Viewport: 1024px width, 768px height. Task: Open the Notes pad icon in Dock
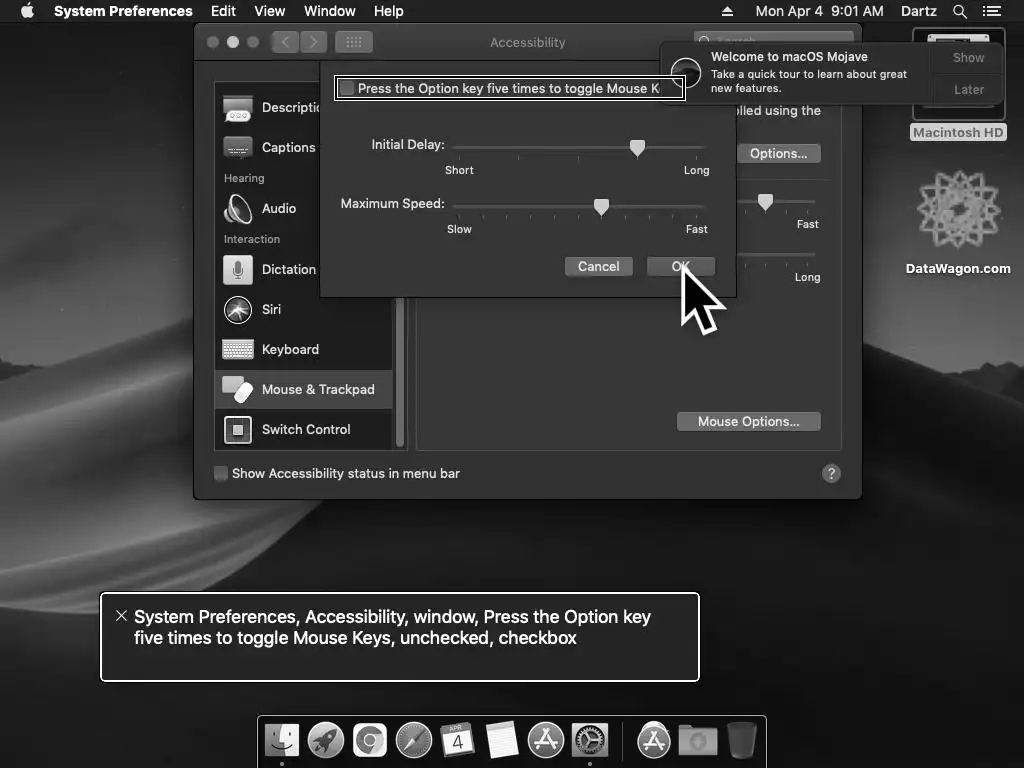502,741
